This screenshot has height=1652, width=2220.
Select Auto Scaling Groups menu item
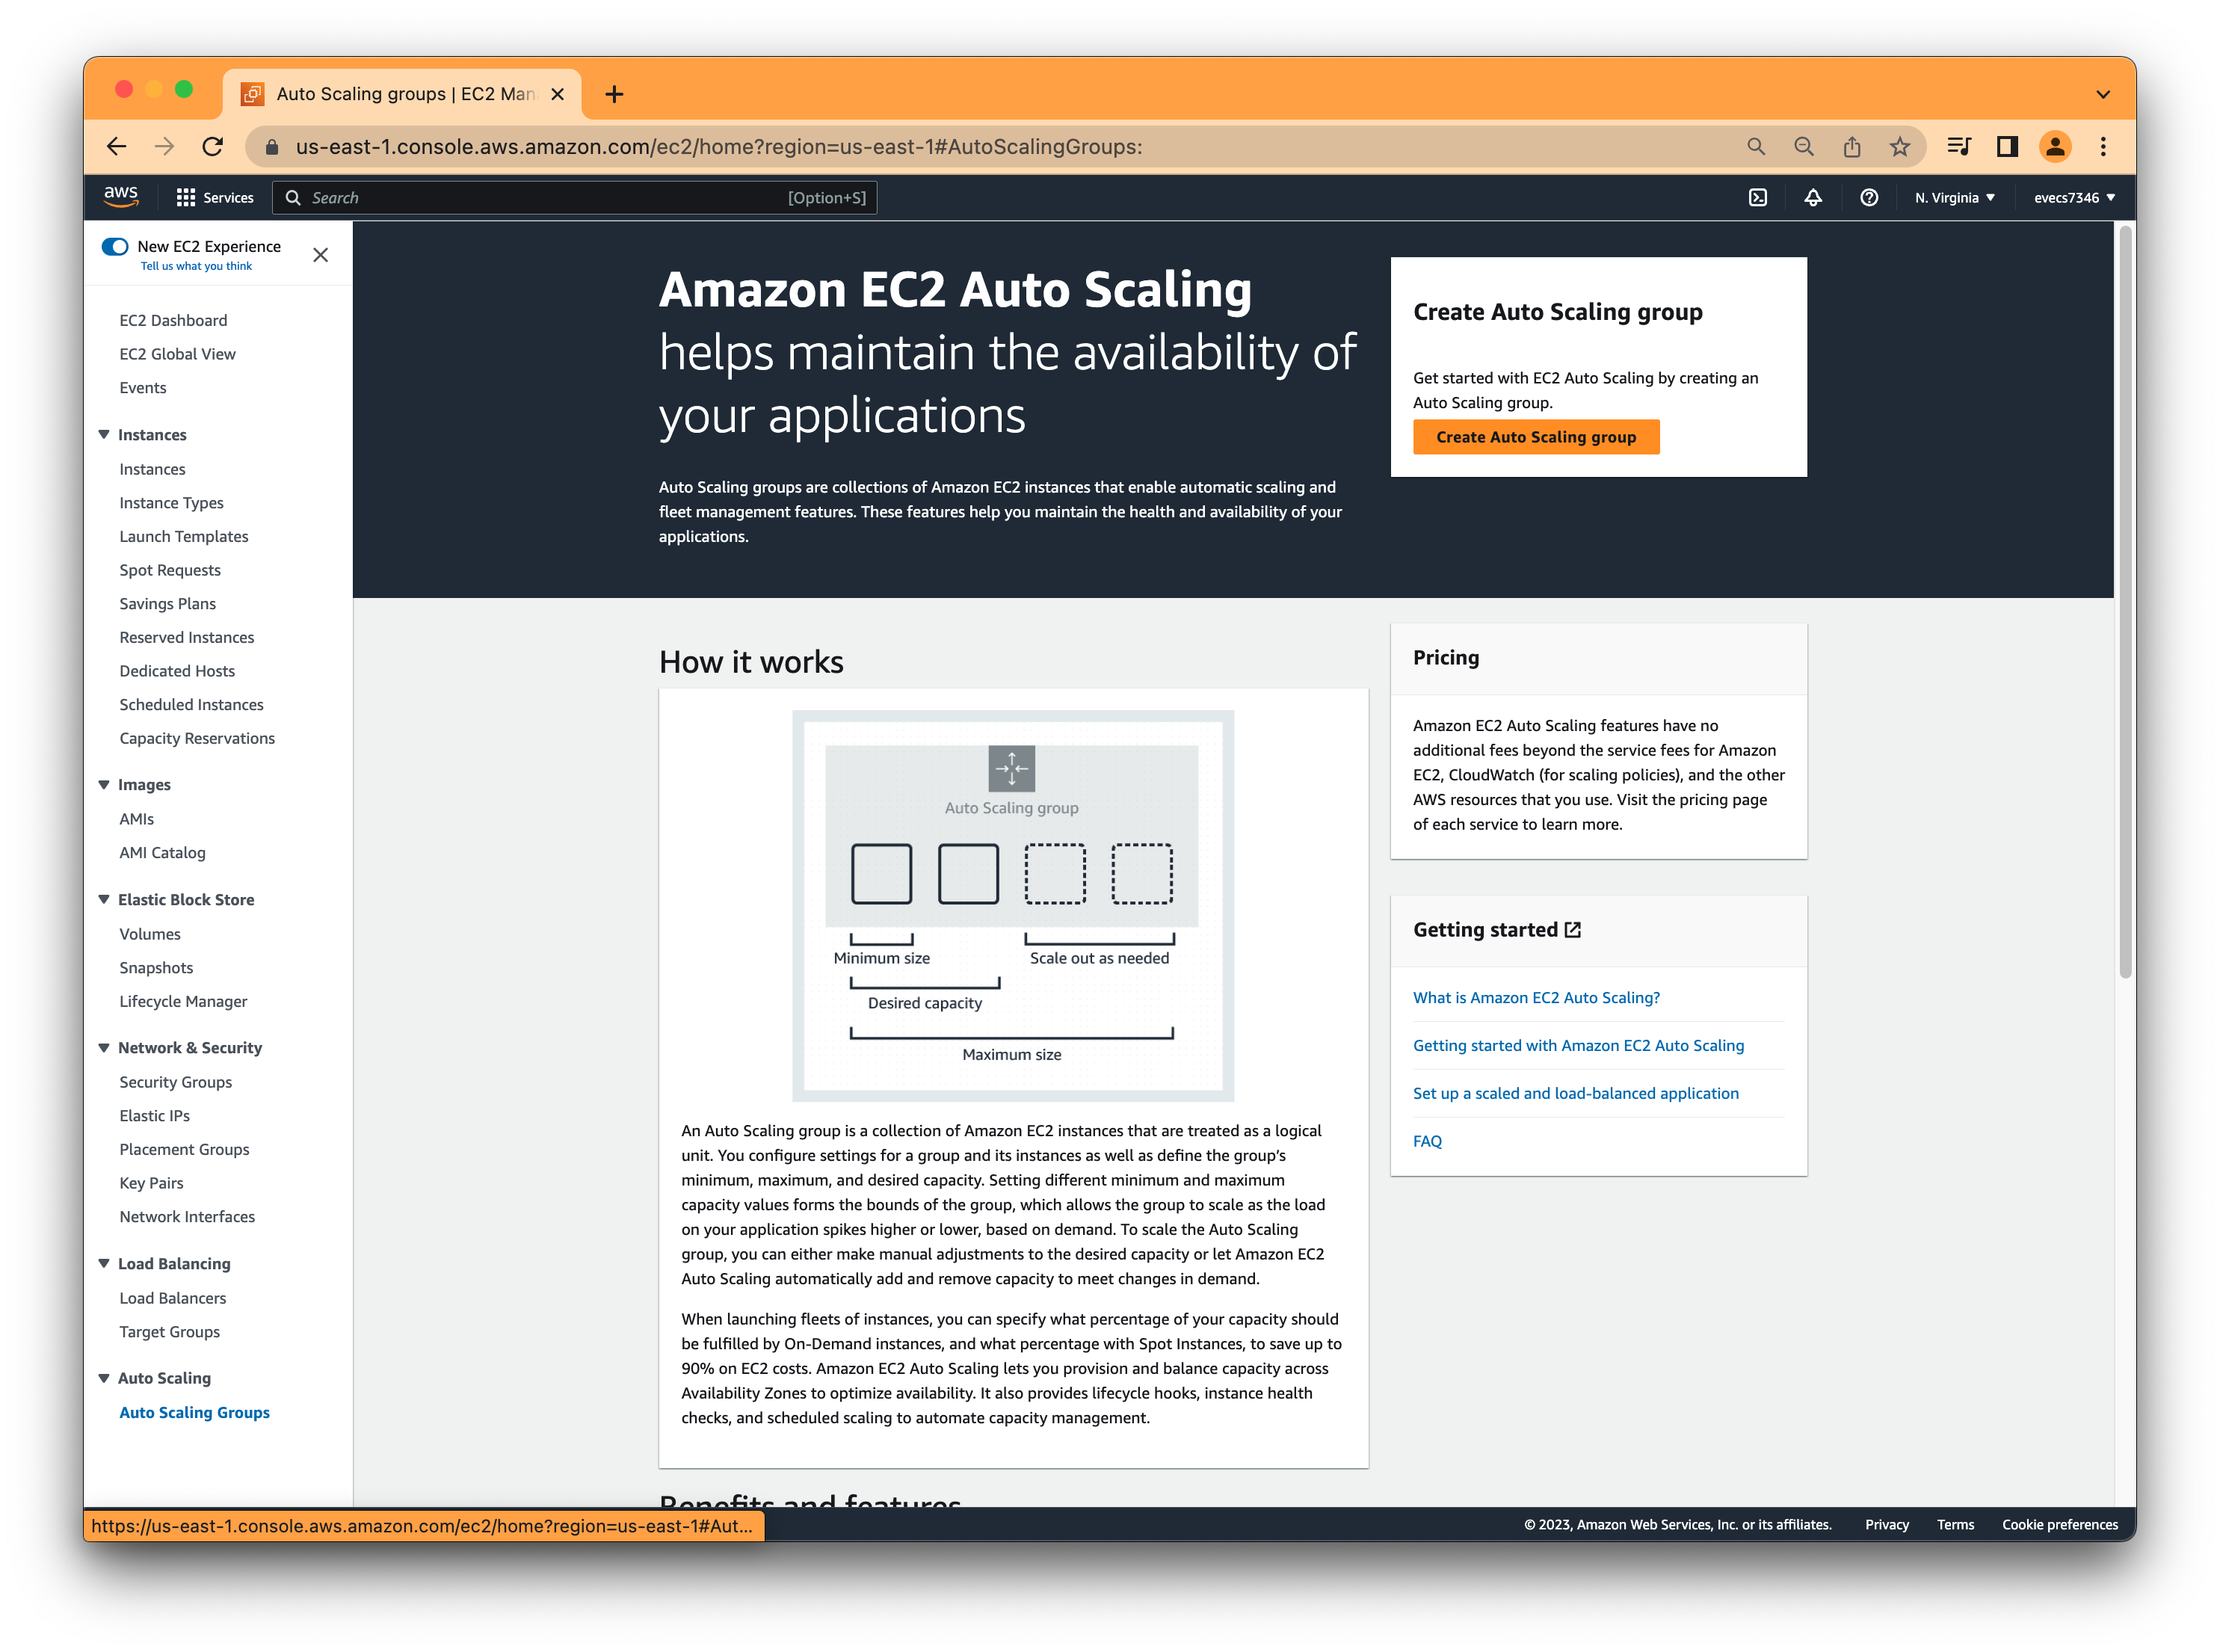193,1411
